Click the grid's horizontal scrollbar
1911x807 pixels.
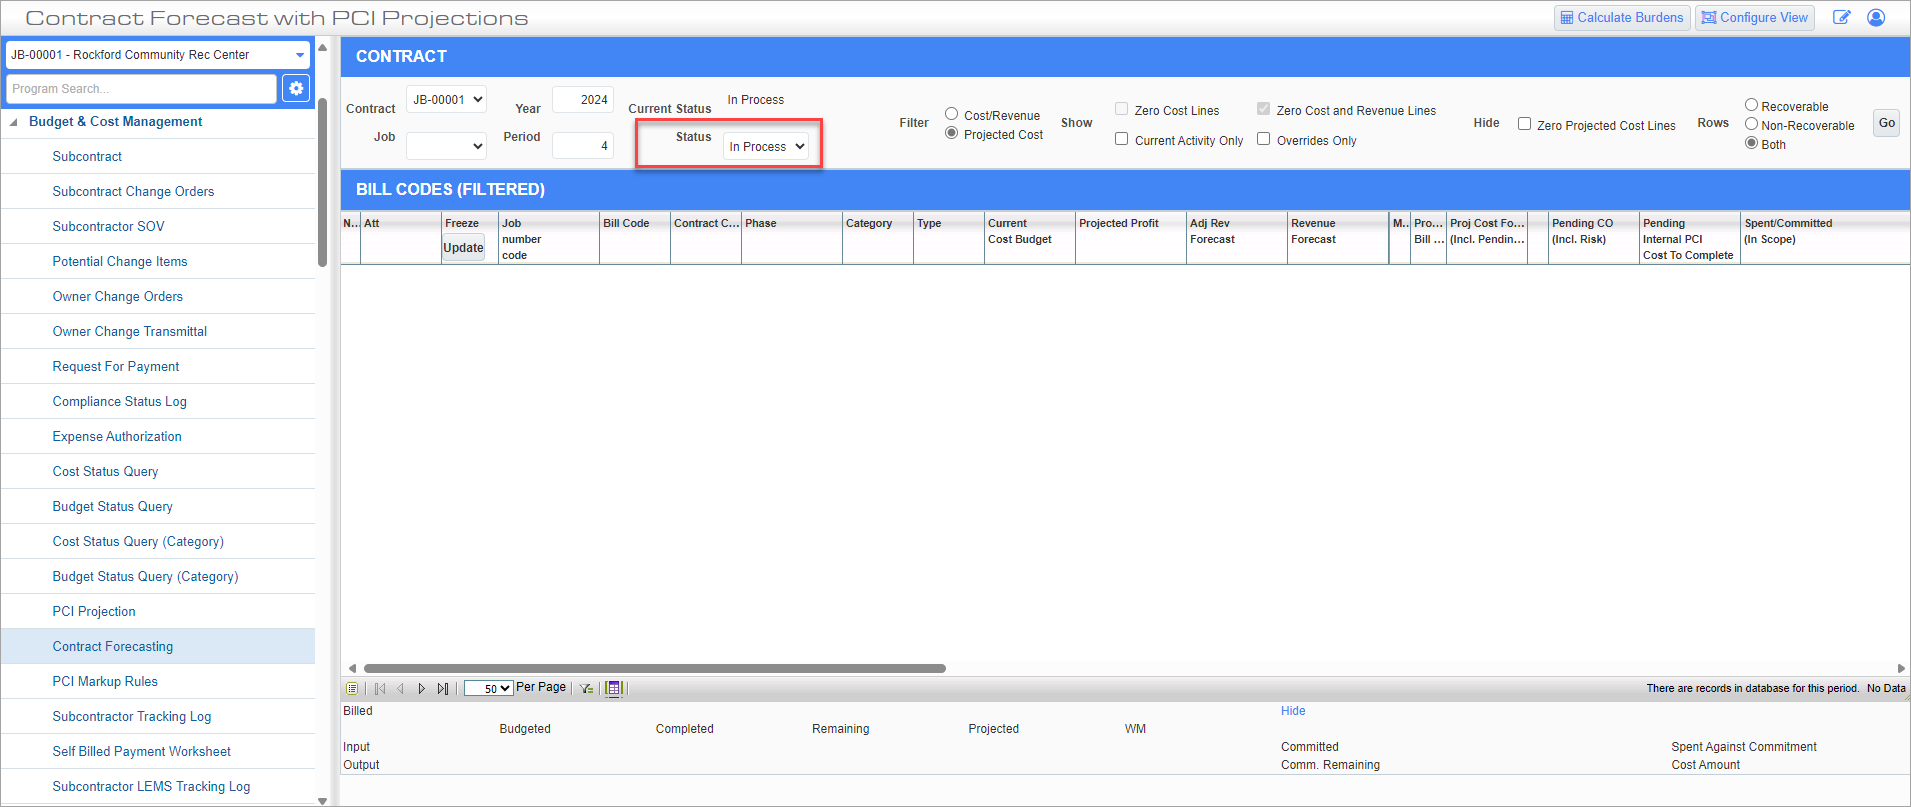[654, 668]
